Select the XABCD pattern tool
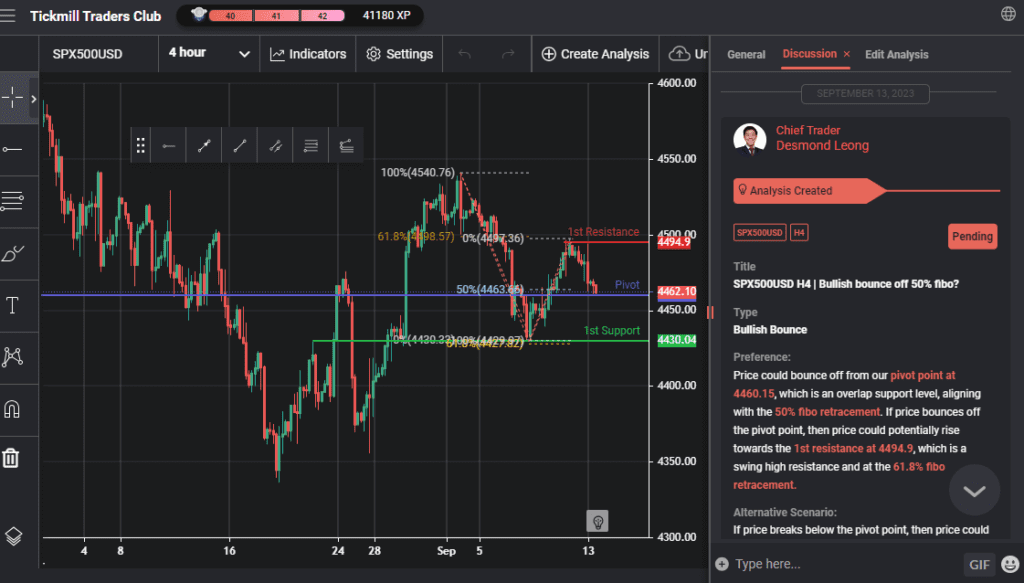The height and width of the screenshot is (583, 1024). 12,356
